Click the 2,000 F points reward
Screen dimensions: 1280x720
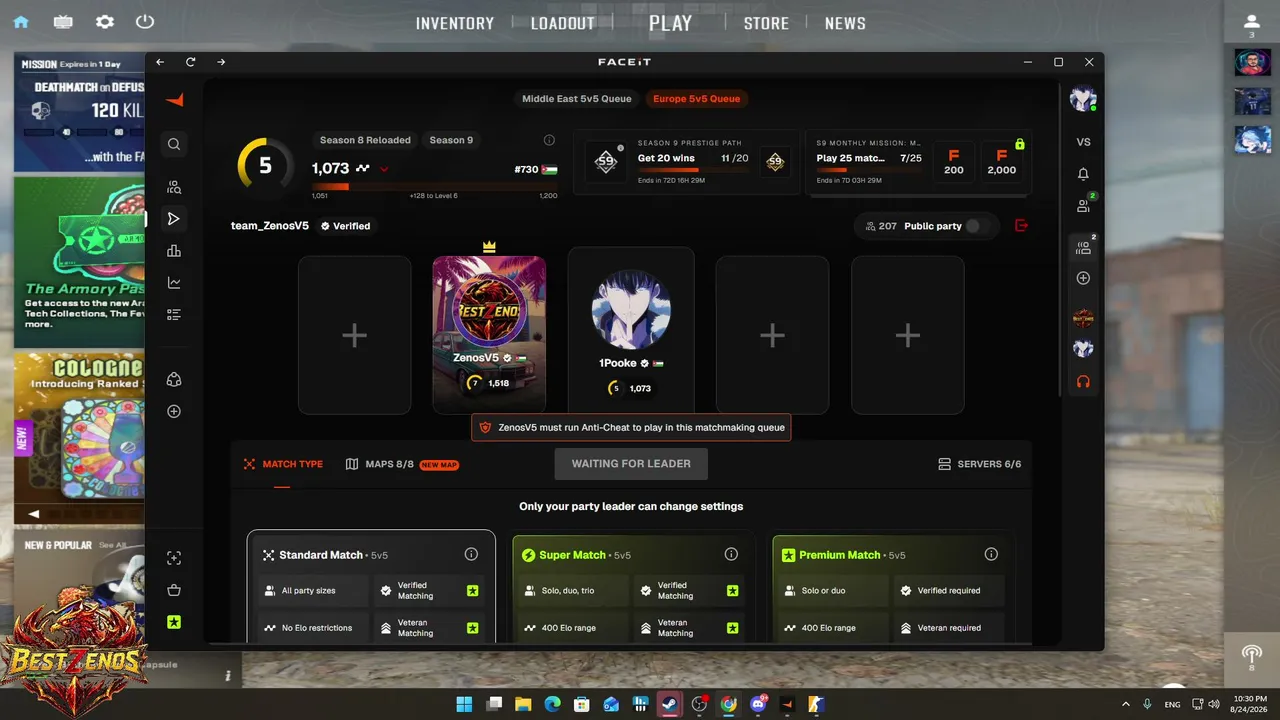pyautogui.click(x=1001, y=162)
